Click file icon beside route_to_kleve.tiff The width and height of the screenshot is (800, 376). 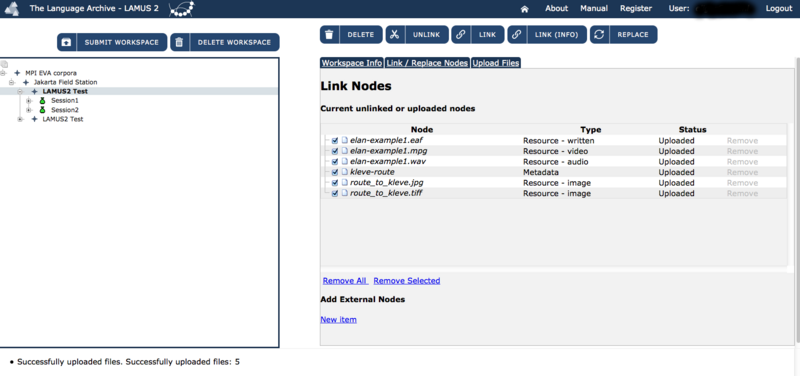click(x=344, y=193)
